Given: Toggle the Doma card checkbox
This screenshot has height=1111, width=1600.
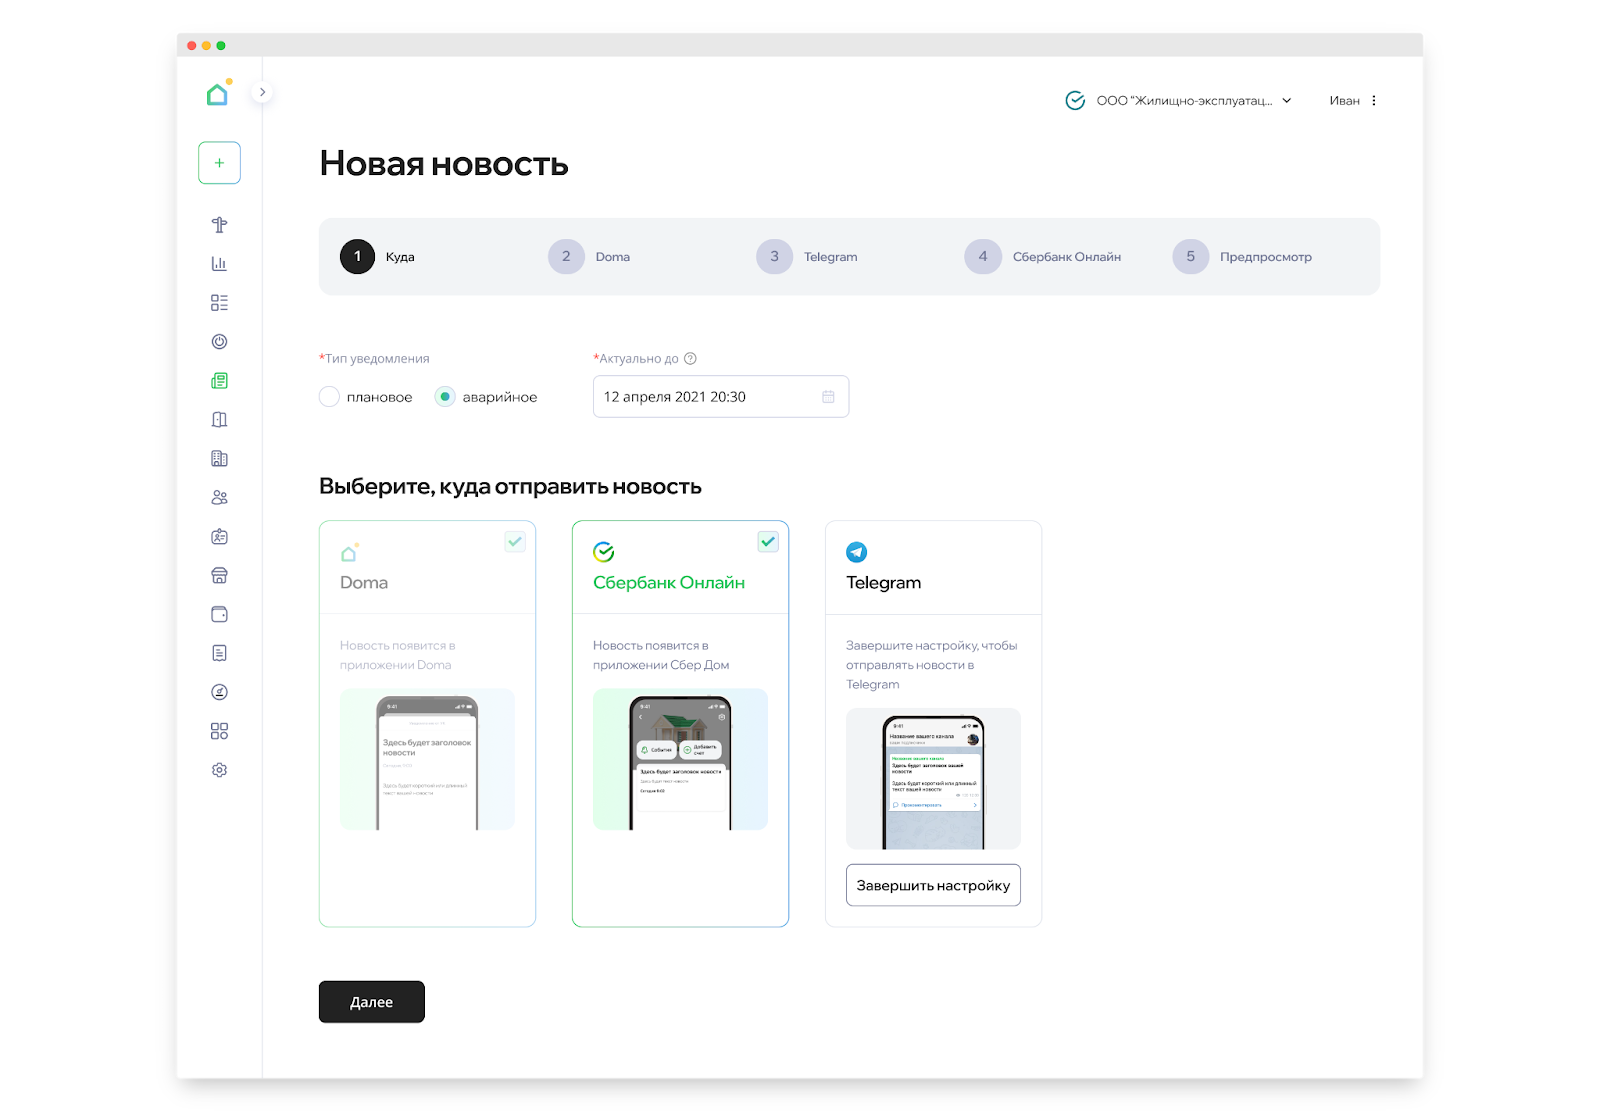Looking at the screenshot, I should pos(515,542).
